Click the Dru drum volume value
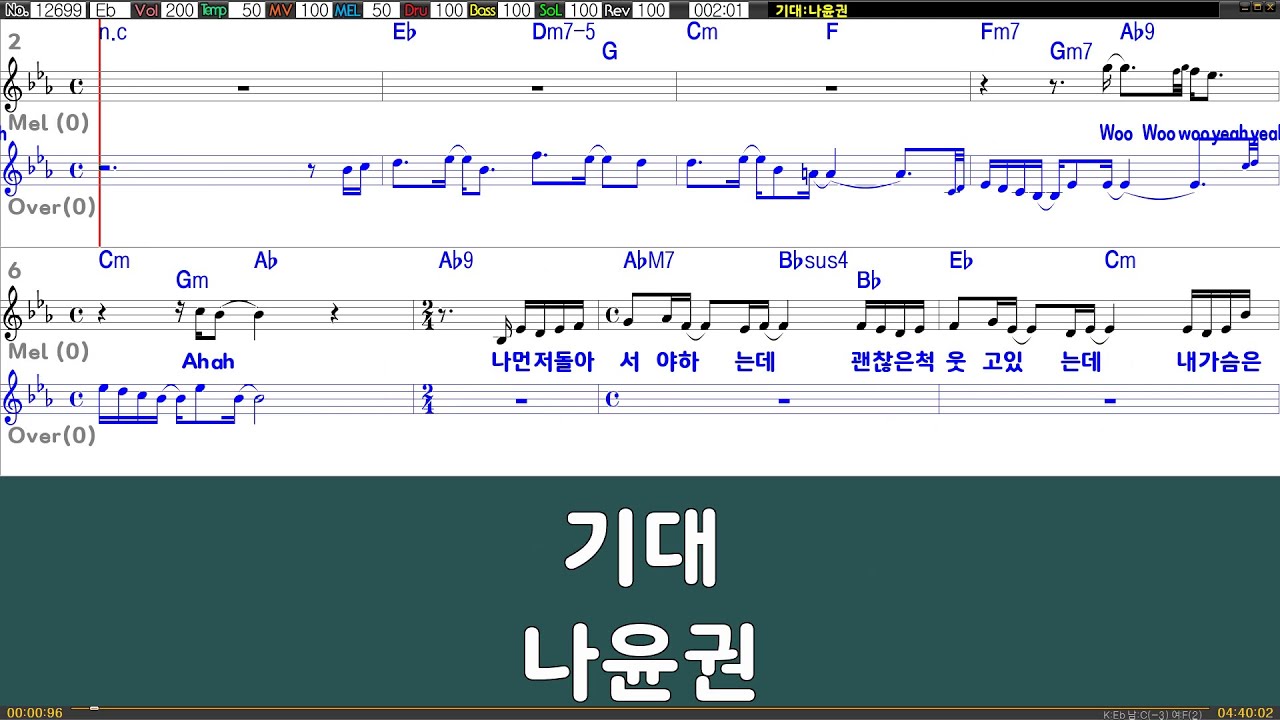 449,10
